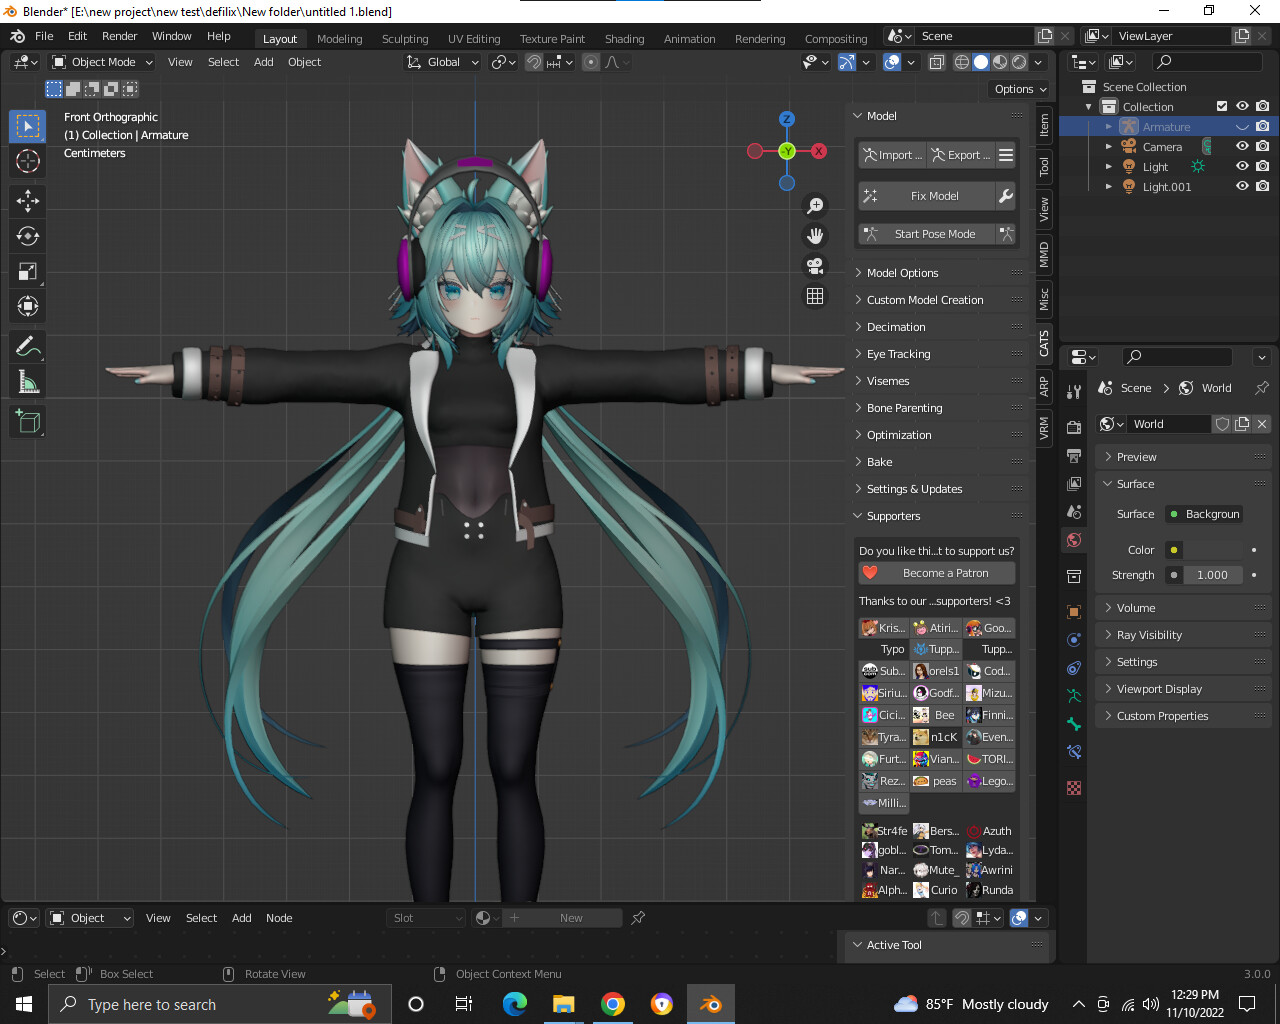Hide Light.001 with its eye icon
The width and height of the screenshot is (1280, 1024).
coord(1242,186)
